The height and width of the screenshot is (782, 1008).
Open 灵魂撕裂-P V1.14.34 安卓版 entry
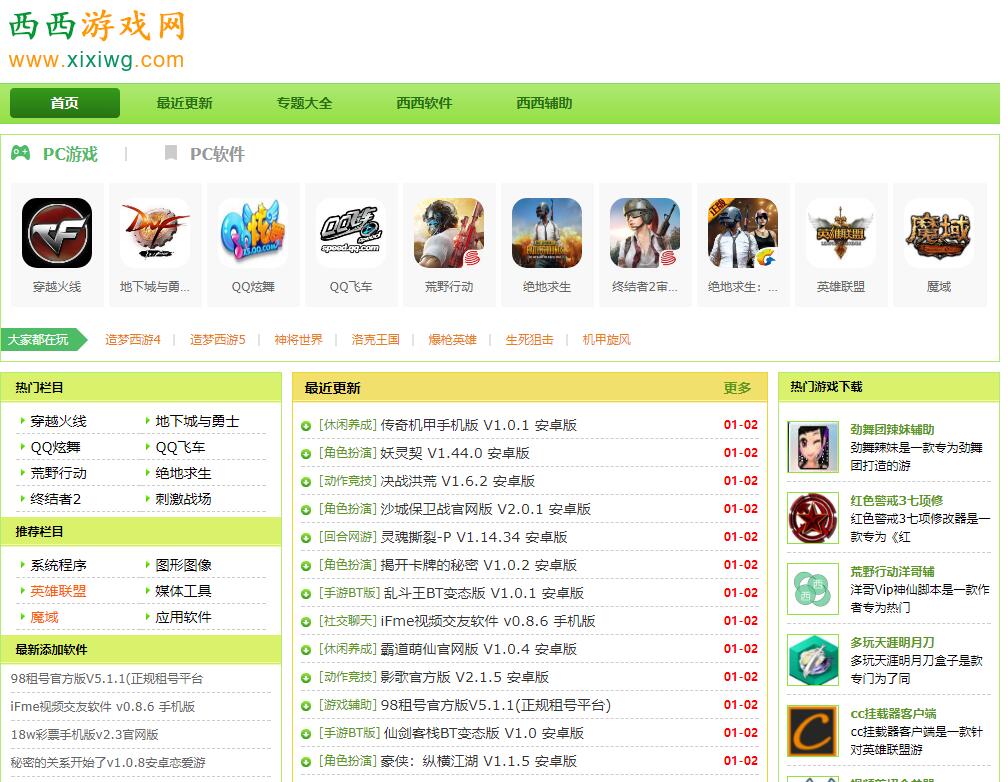(x=474, y=537)
